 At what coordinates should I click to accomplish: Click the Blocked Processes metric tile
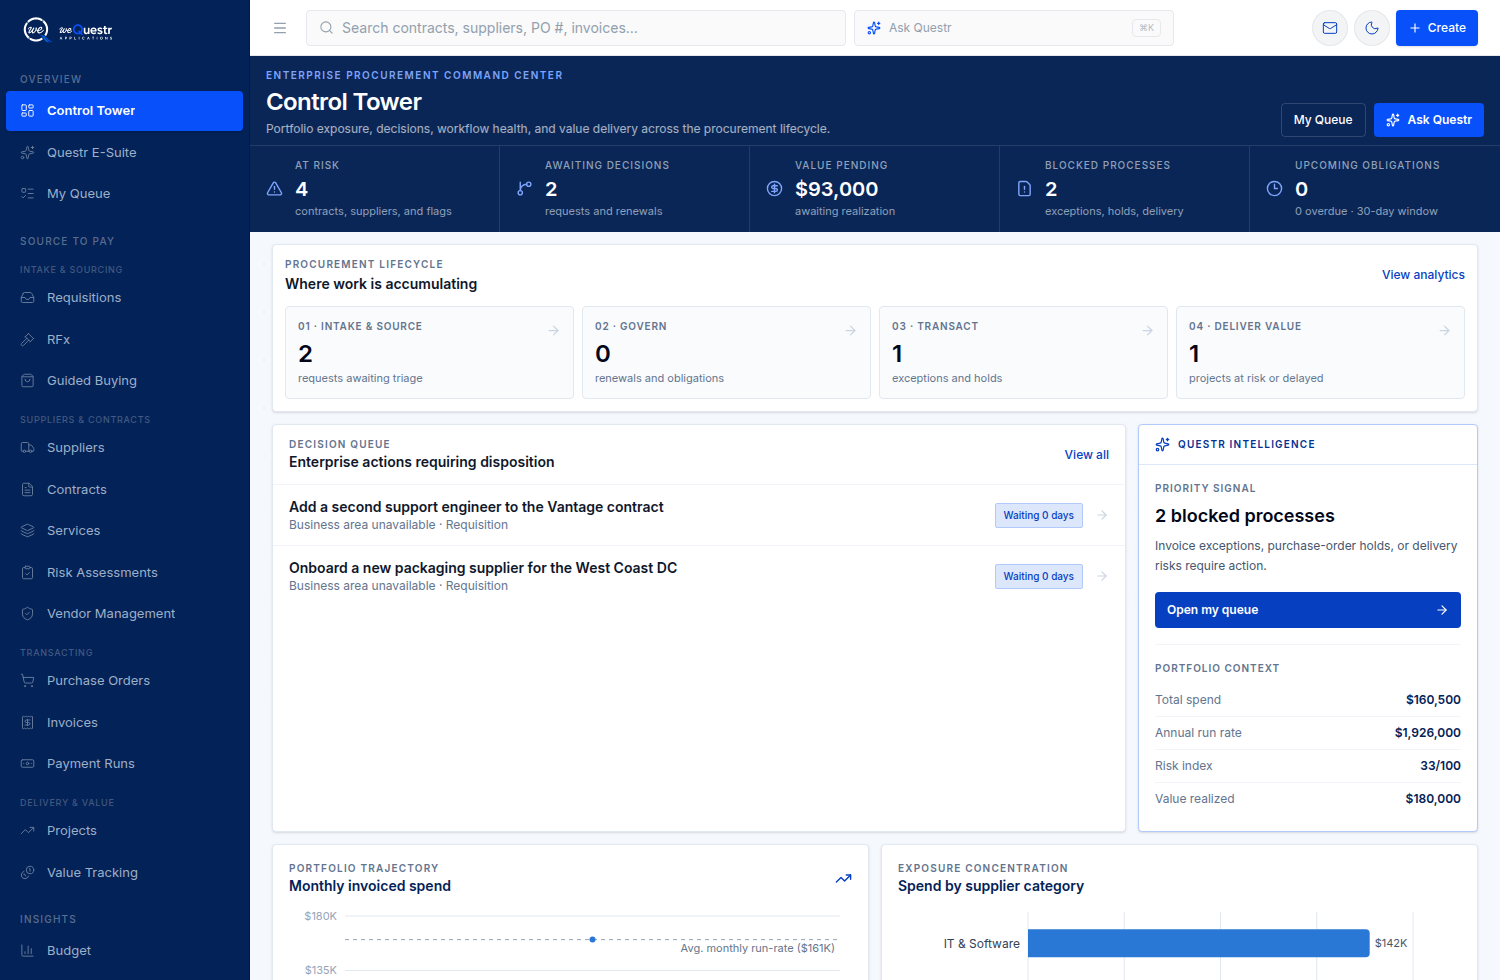pyautogui.click(x=1125, y=189)
